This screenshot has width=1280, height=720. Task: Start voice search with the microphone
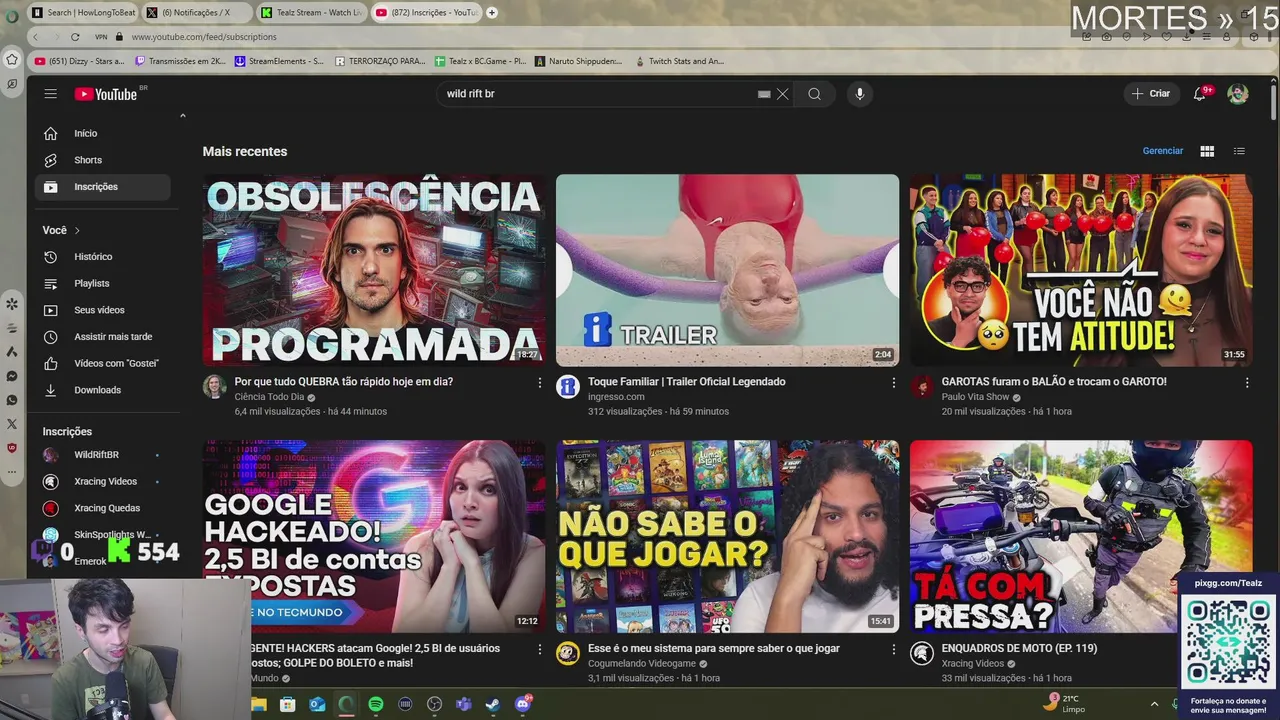tap(860, 94)
